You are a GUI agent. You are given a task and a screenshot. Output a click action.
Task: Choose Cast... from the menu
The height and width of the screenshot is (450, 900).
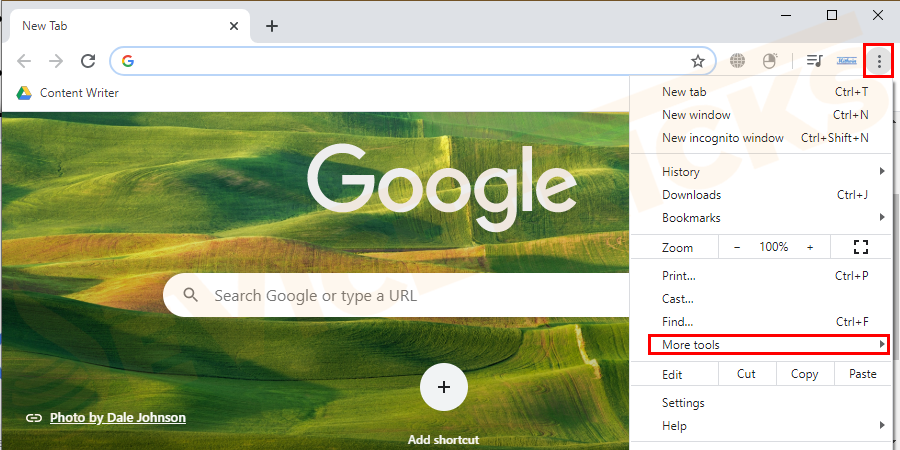click(x=761, y=298)
